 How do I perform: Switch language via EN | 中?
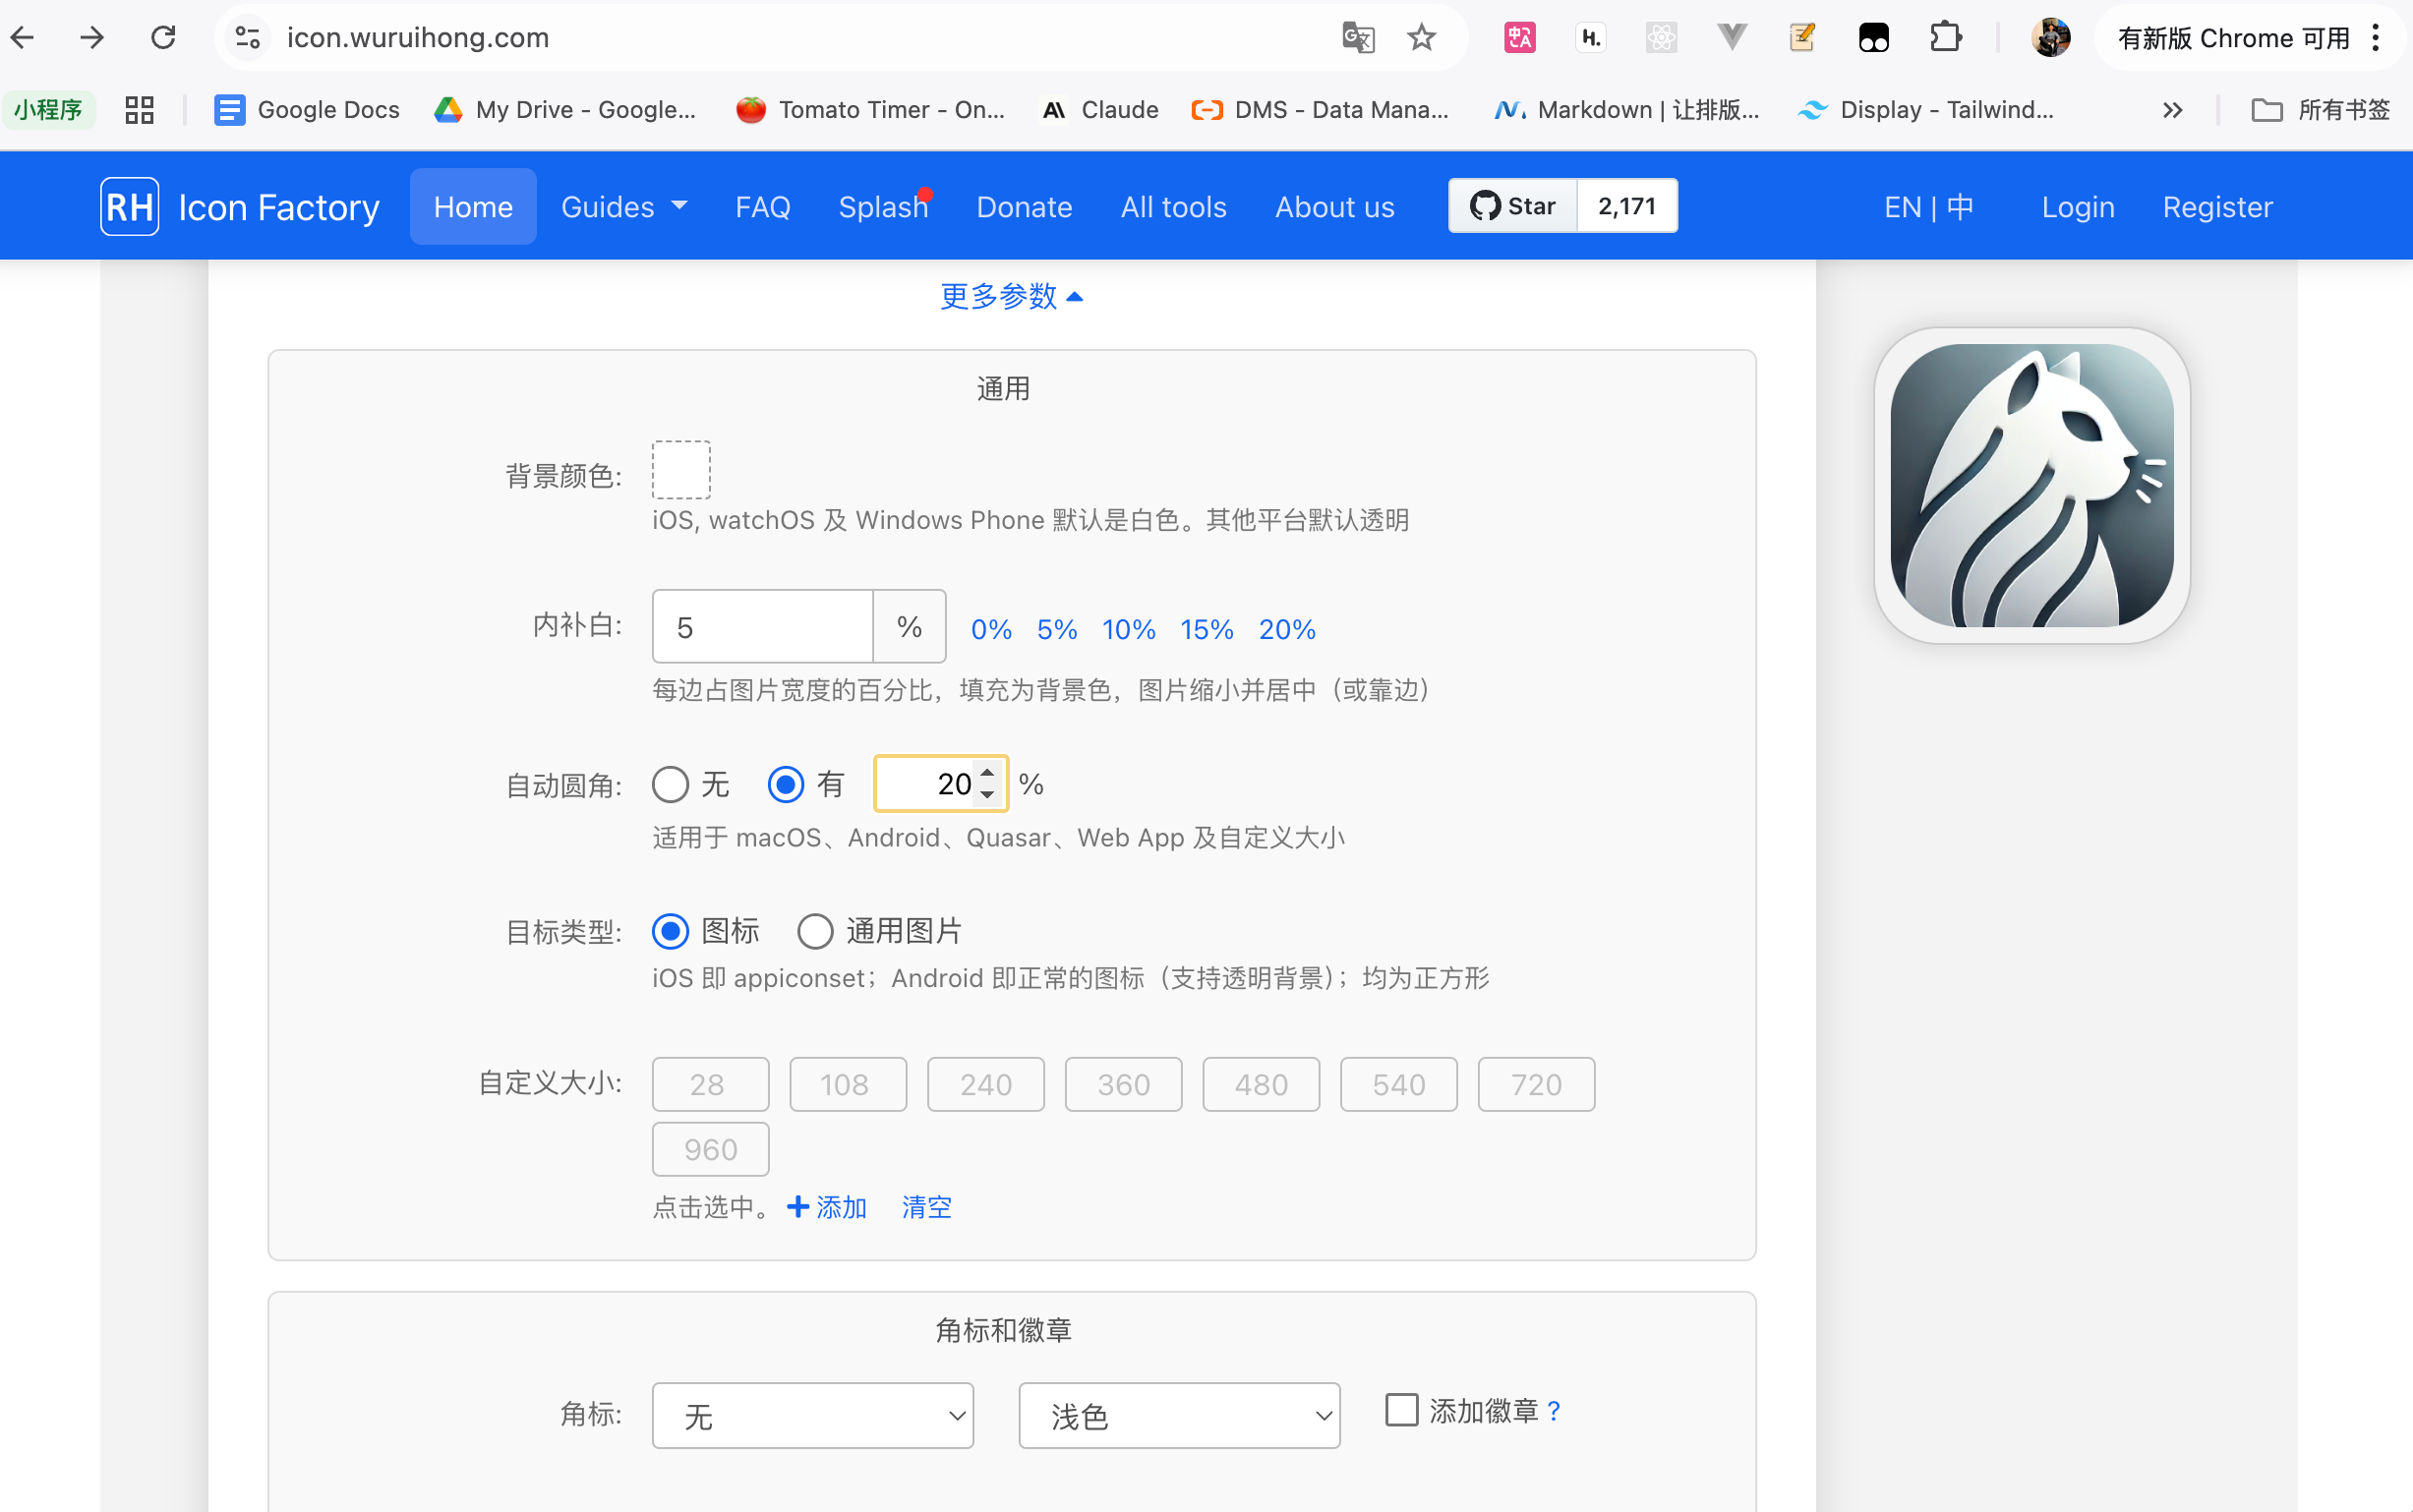(x=1928, y=207)
